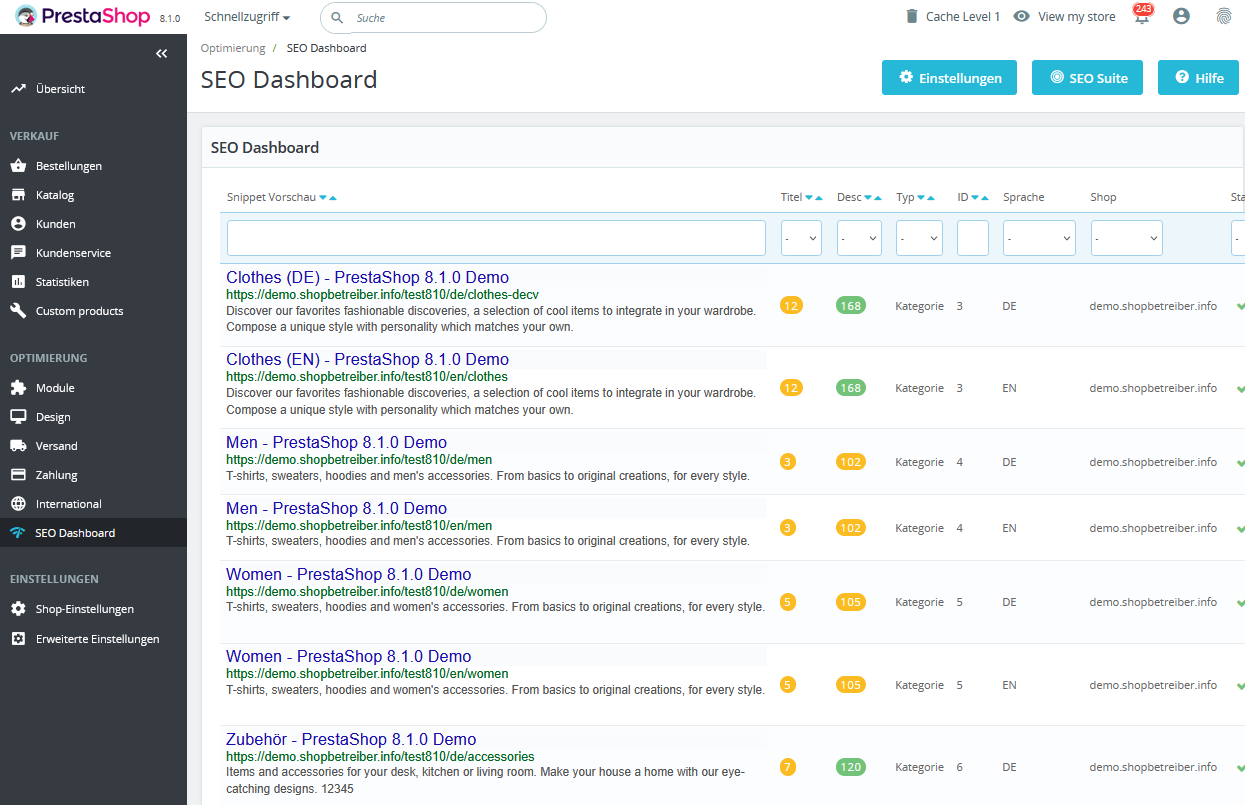The height and width of the screenshot is (805, 1245).
Task: Sort Typ column descending with down arrow
Action: (921, 198)
